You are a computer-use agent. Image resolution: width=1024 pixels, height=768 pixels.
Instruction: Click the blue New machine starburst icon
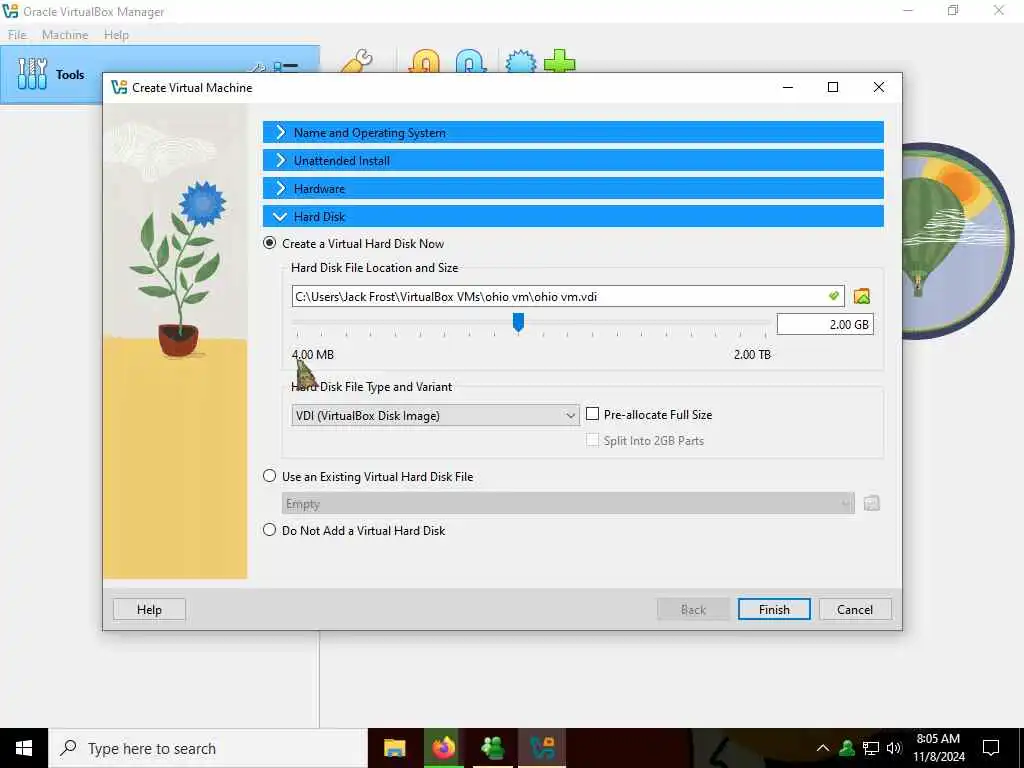[520, 61]
